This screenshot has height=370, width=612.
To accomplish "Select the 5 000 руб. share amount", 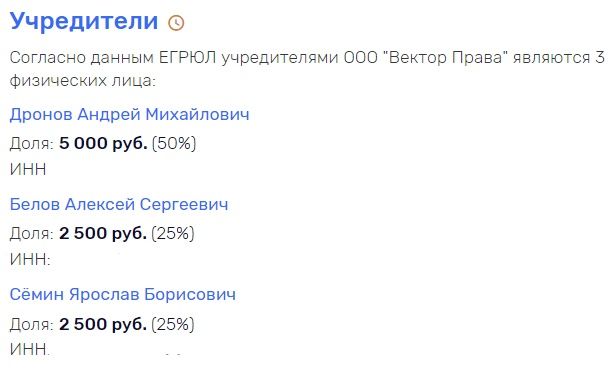I will (103, 143).
